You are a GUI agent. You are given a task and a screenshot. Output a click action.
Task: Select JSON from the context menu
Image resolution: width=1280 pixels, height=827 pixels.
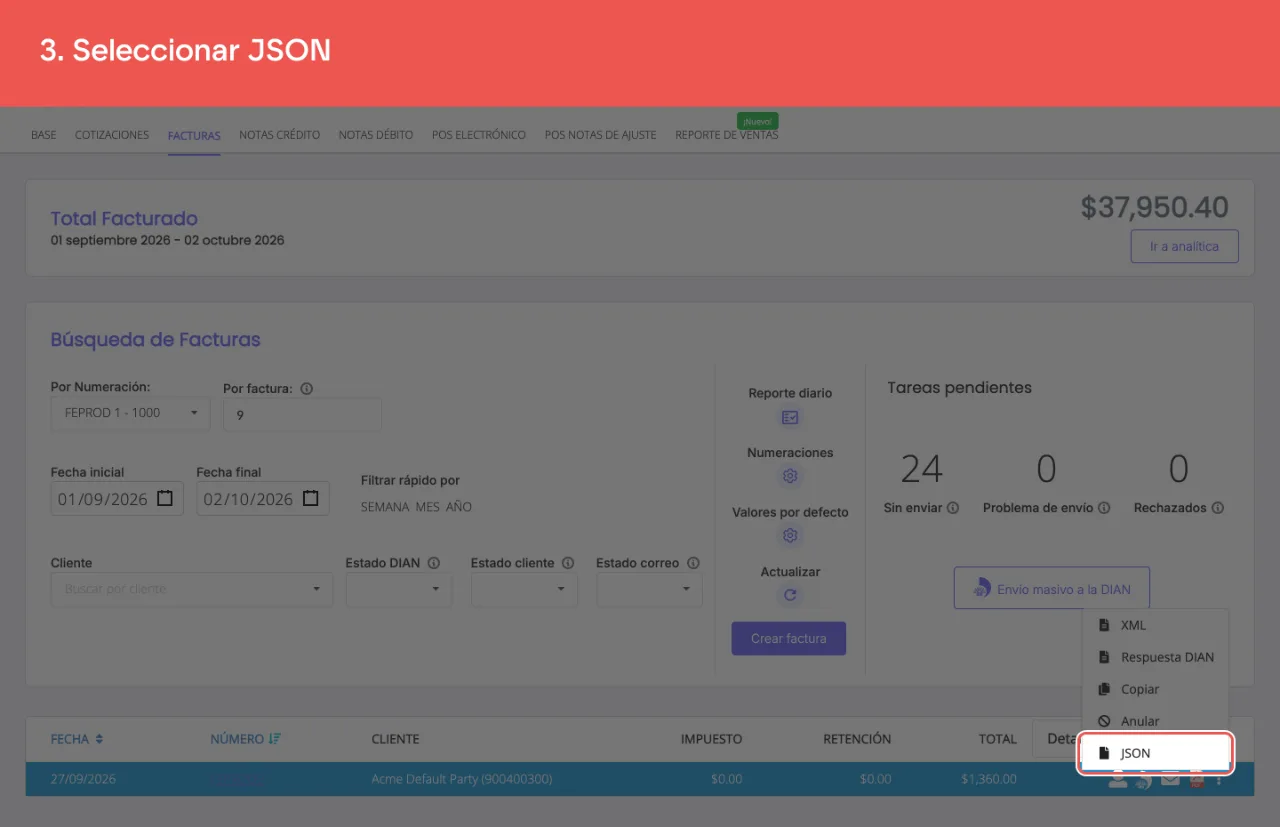click(x=1156, y=753)
